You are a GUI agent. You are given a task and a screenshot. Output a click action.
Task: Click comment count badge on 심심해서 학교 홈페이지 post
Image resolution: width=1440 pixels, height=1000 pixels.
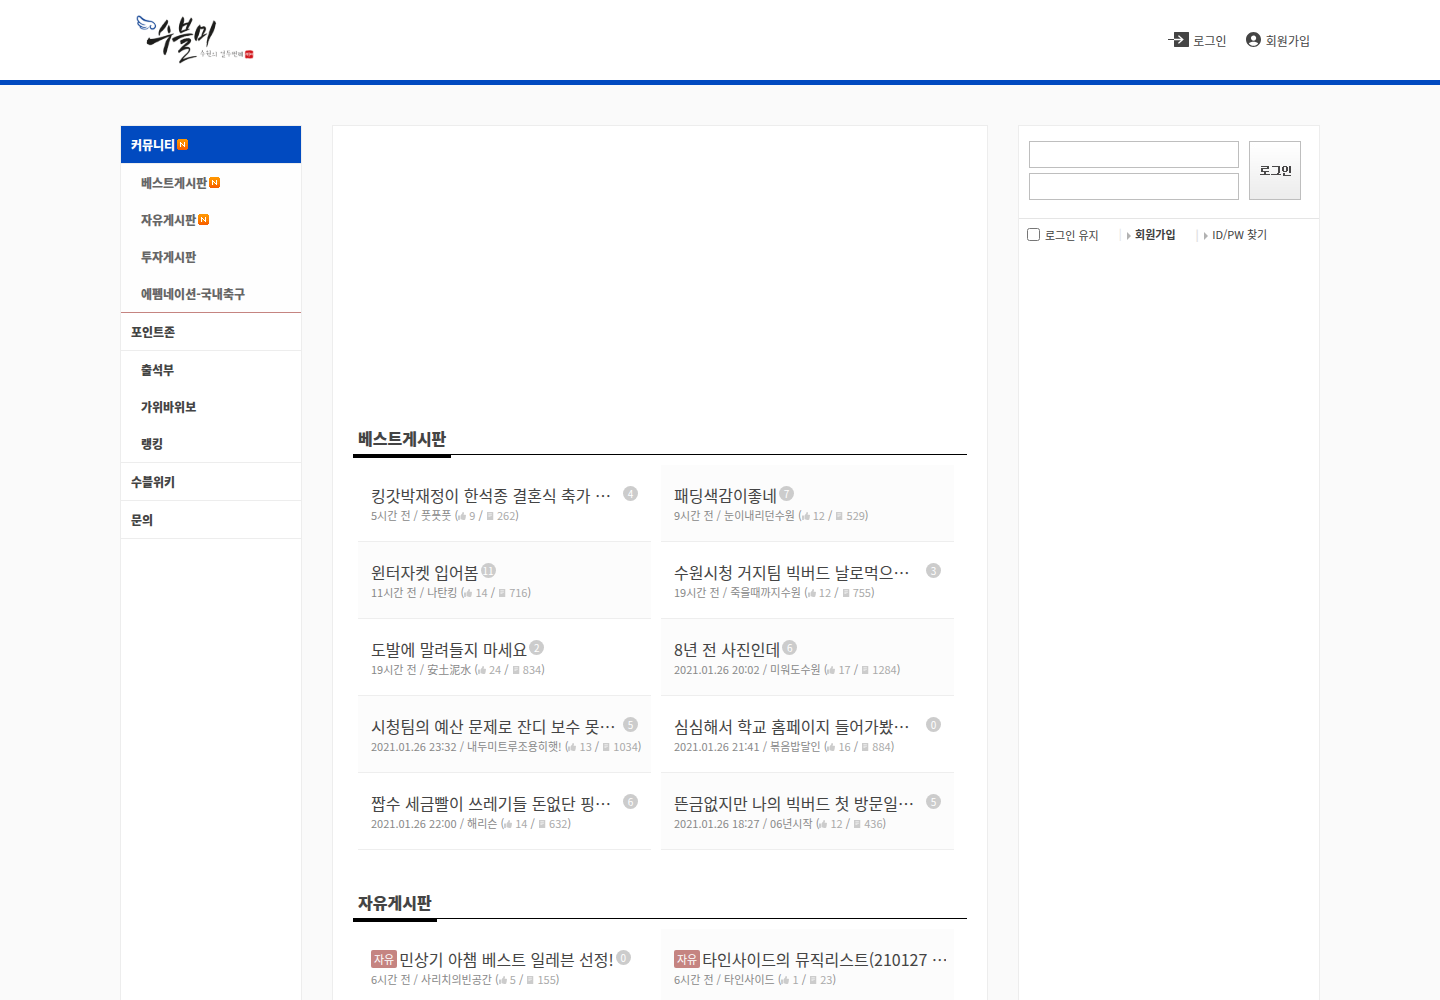pos(933,725)
